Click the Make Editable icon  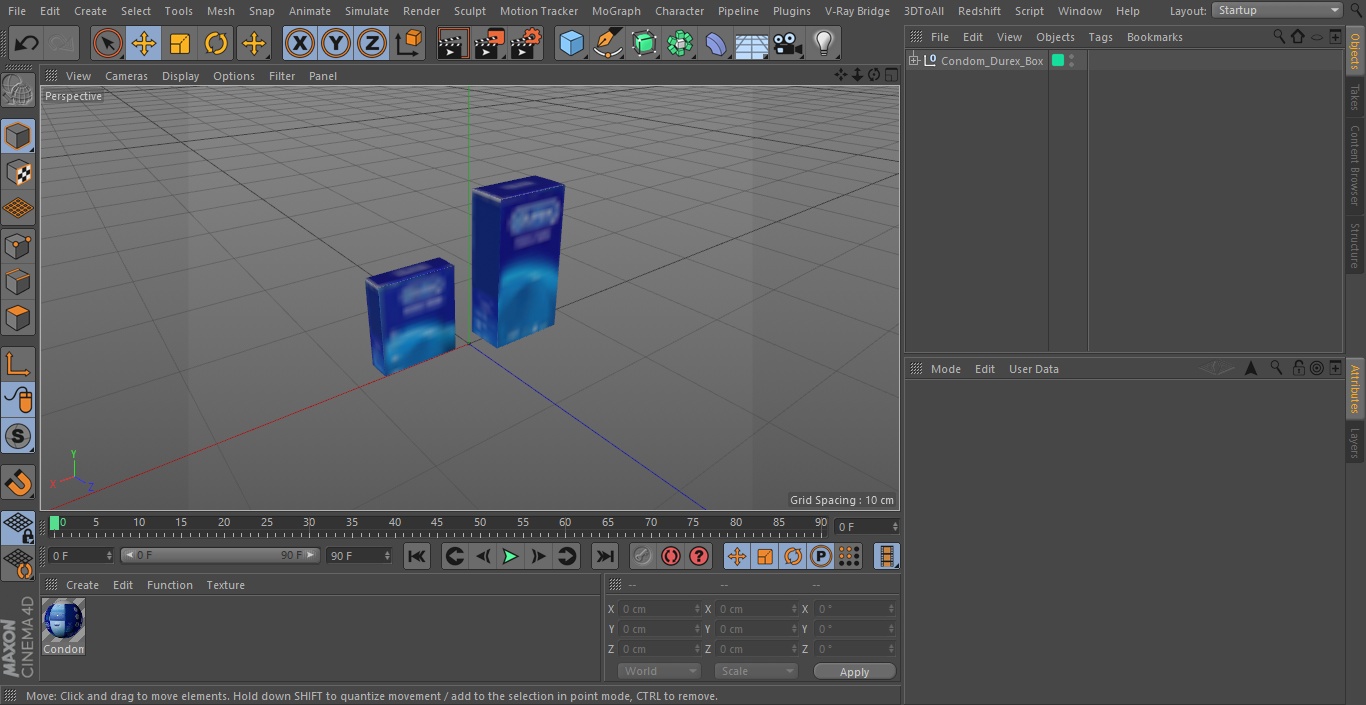[18, 91]
